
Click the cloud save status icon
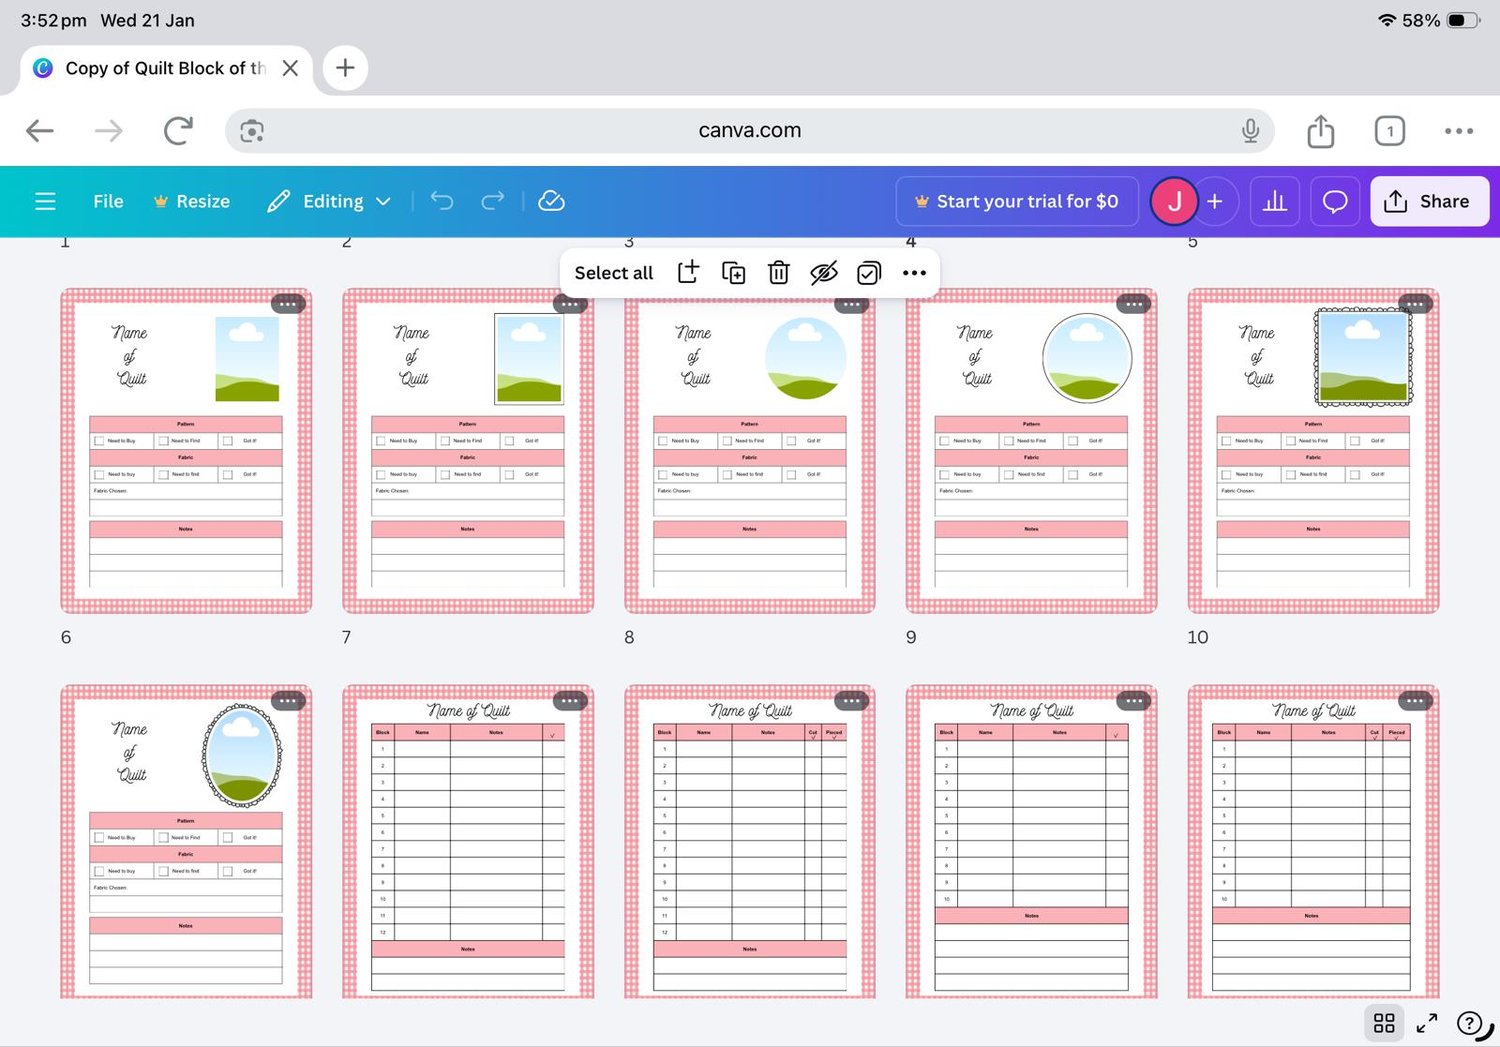point(551,201)
